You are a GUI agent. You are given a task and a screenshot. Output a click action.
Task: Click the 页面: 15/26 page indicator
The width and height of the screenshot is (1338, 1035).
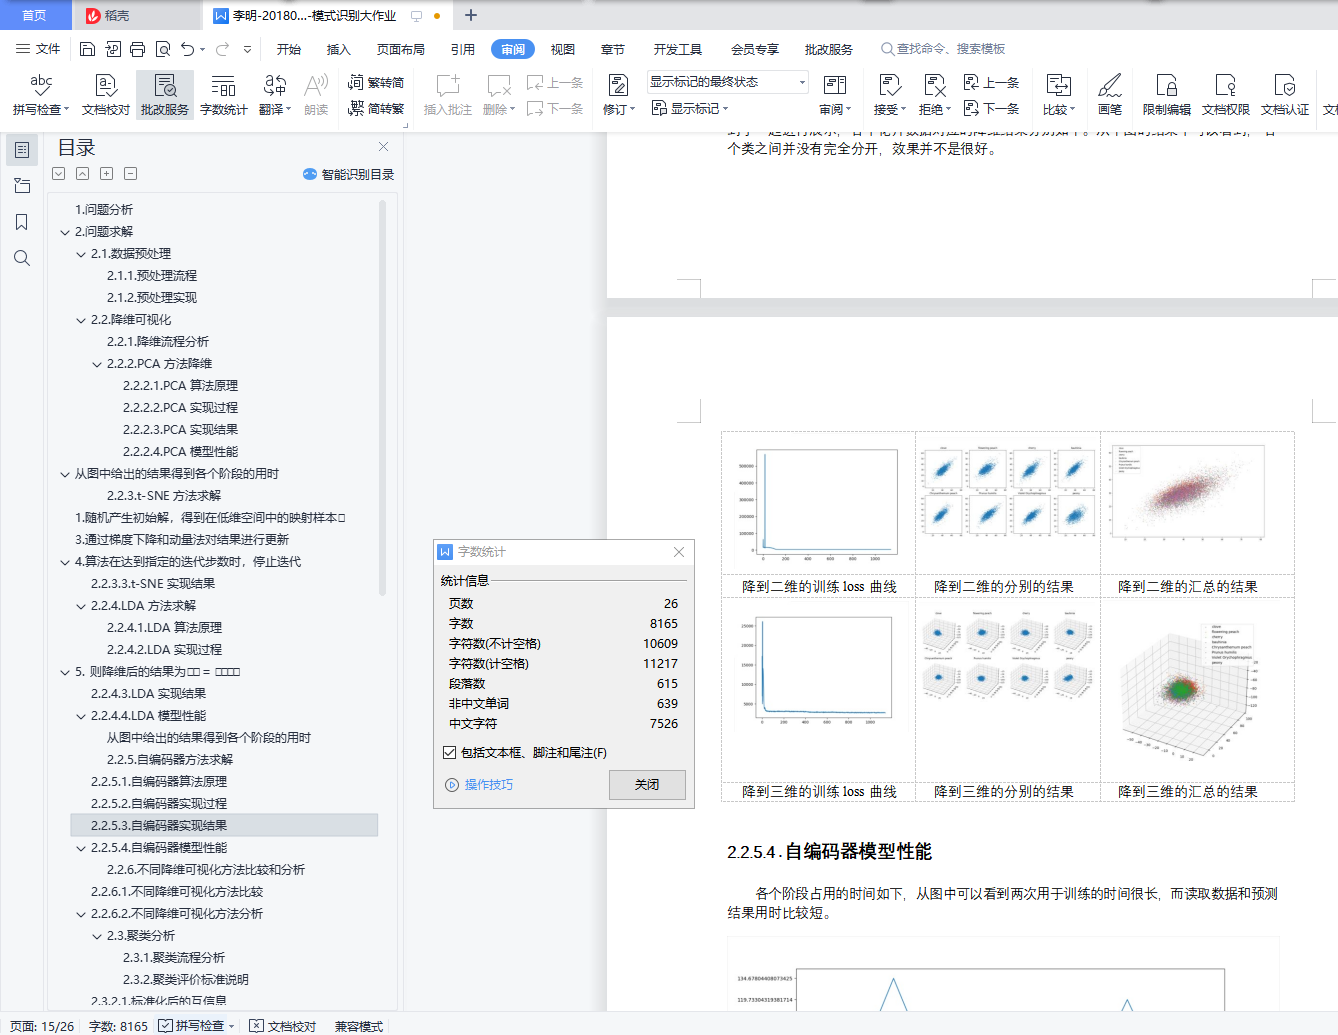[x=42, y=1026]
